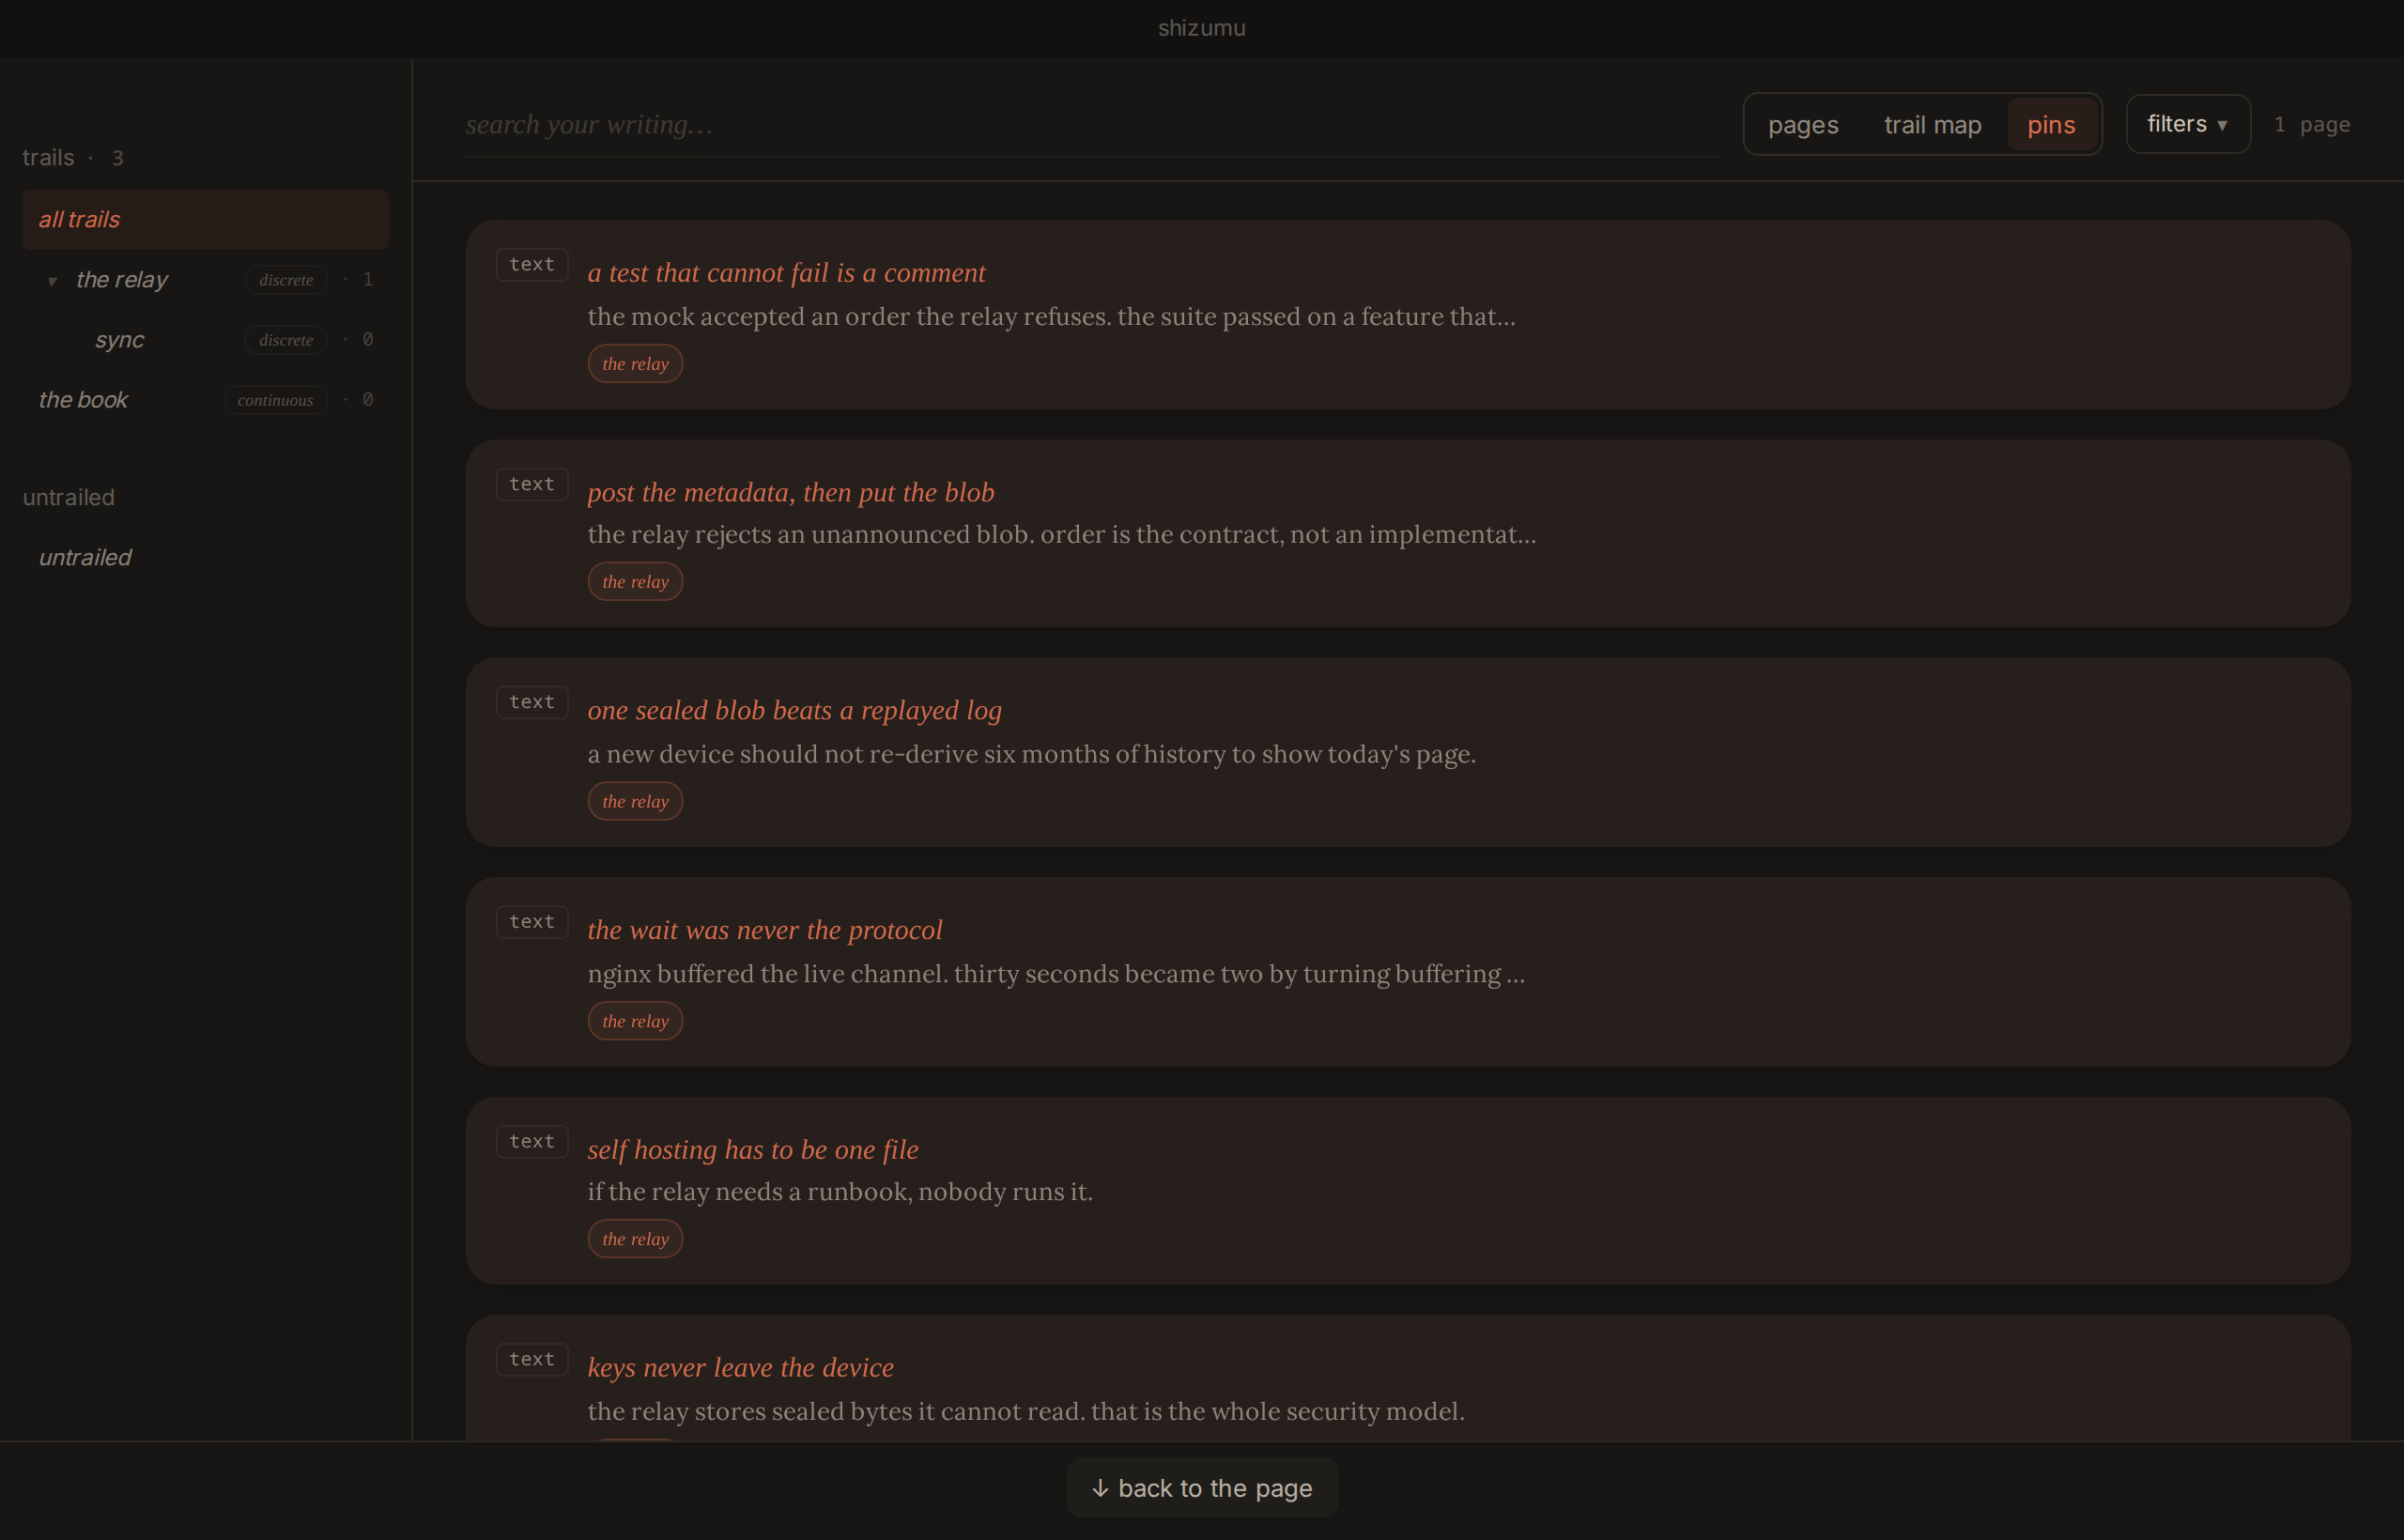This screenshot has width=2404, height=1540.
Task: Click the relay tag under 'one sealed blob'
Action: coord(635,802)
